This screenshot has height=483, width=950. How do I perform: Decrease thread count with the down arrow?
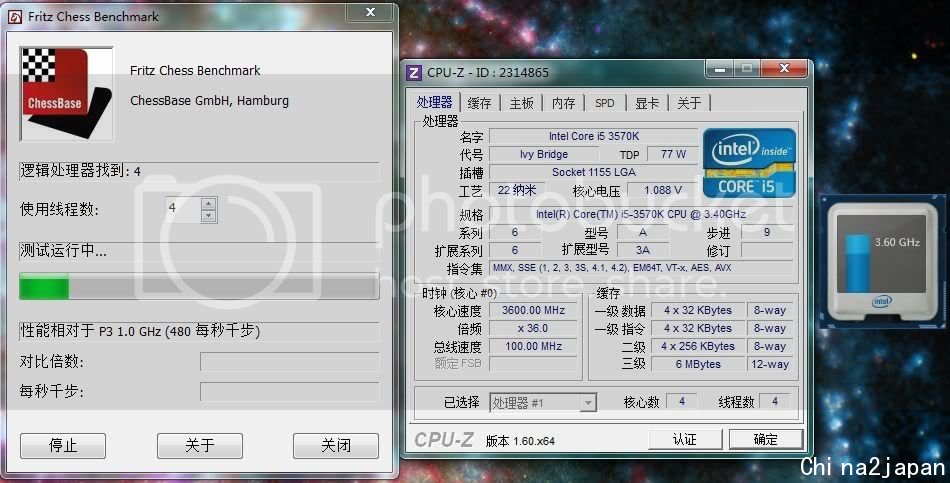click(208, 216)
